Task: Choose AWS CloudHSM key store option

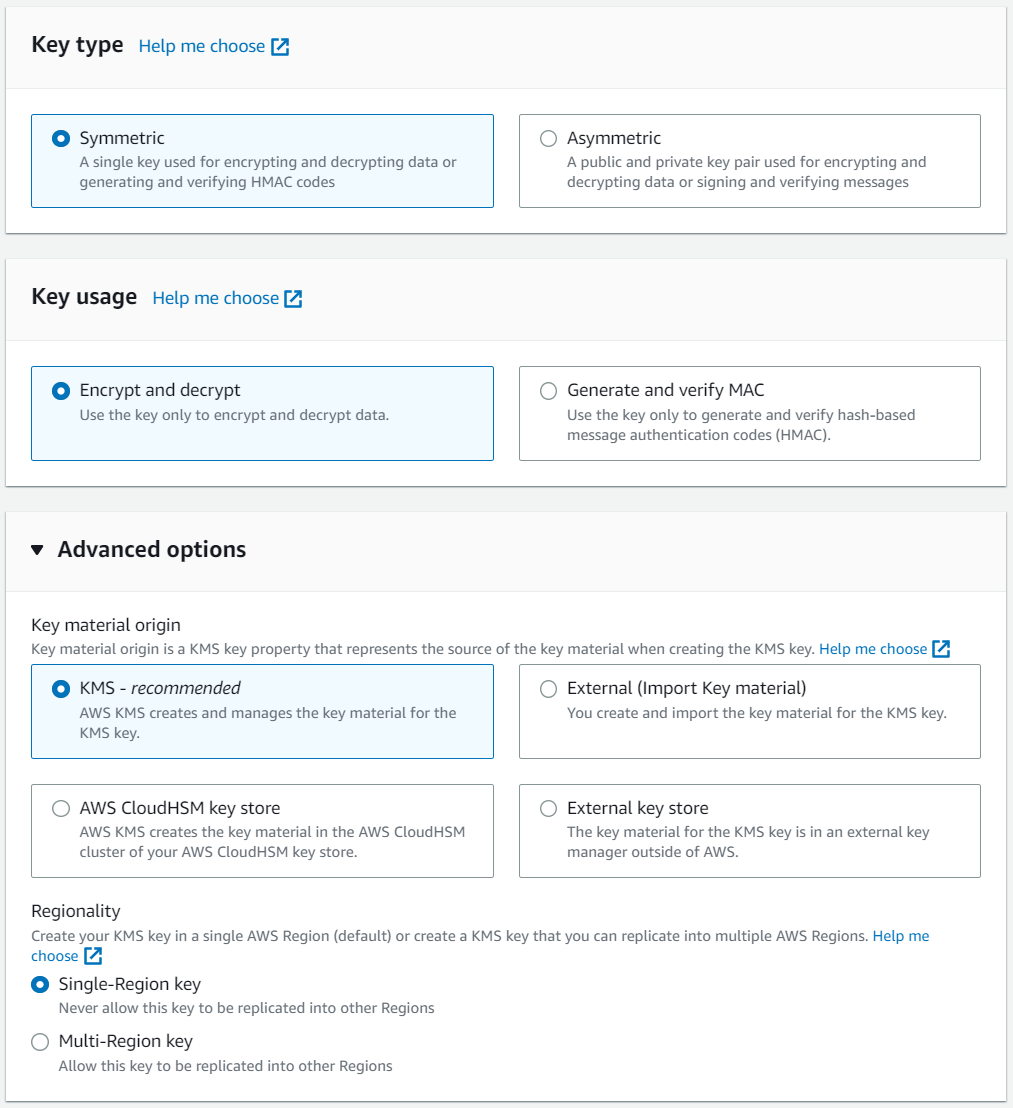Action: [61, 809]
